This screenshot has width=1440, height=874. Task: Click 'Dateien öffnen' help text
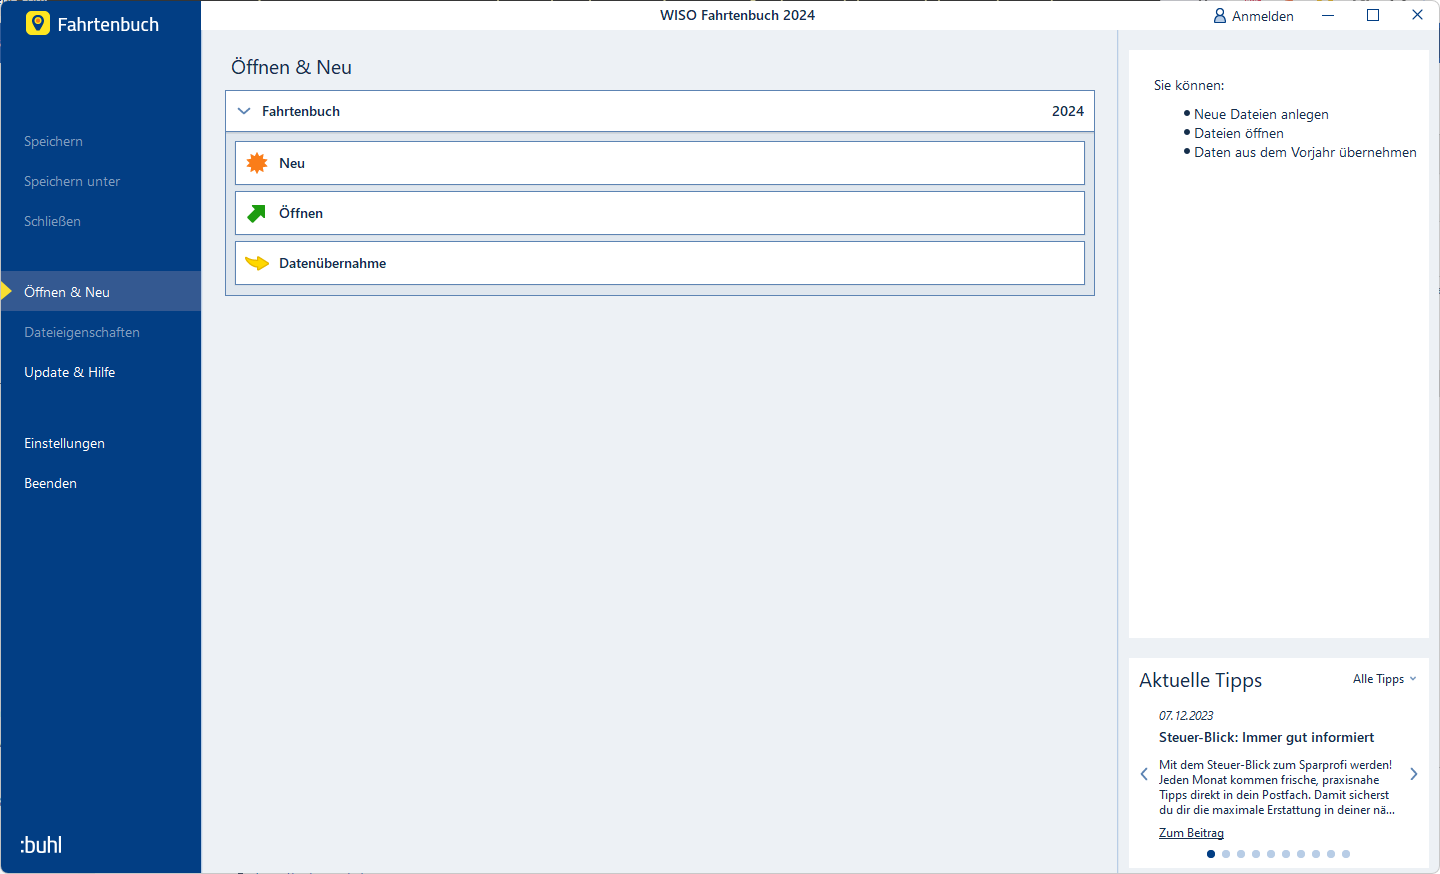(x=1239, y=133)
